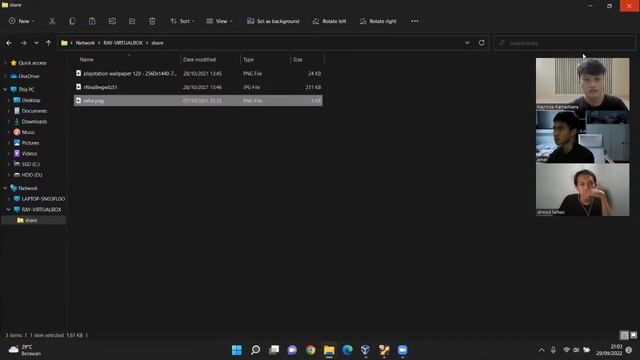Image resolution: width=640 pixels, height=360 pixels.
Task: Open Pictures folder in sidebar
Action: point(30,143)
